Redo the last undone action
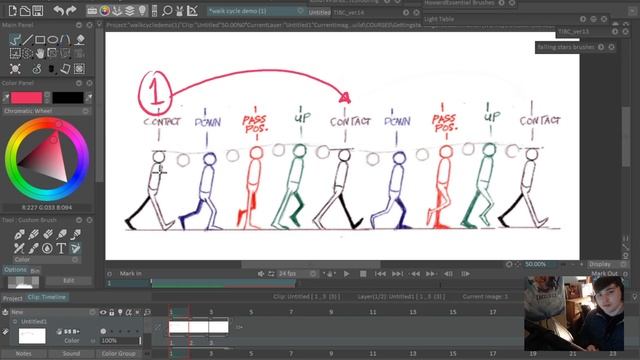Image resolution: width=640 pixels, height=360 pixels. (71, 10)
